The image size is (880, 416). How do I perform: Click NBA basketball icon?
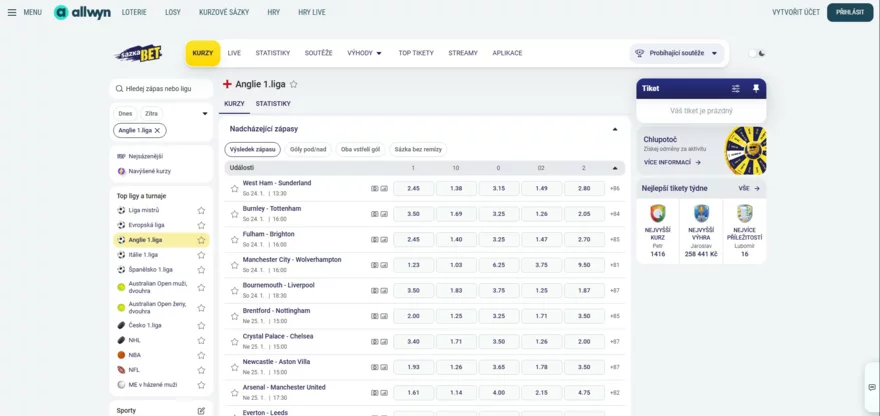tap(121, 355)
